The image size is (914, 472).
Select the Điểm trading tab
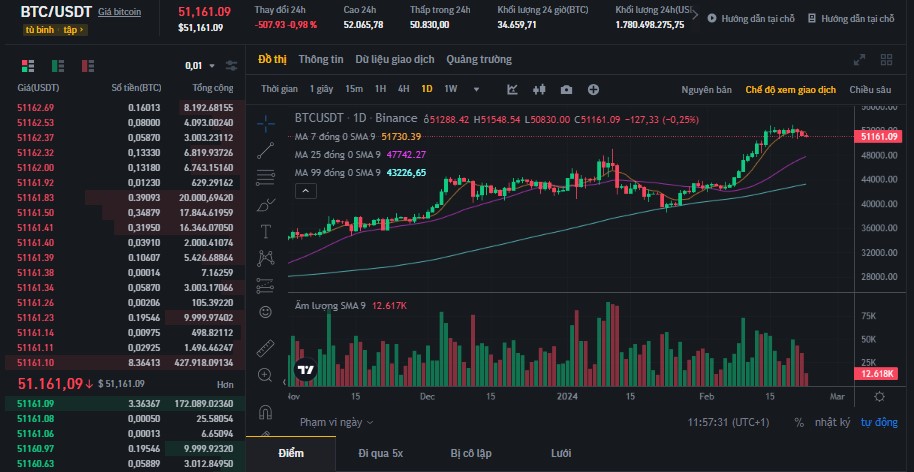point(291,453)
